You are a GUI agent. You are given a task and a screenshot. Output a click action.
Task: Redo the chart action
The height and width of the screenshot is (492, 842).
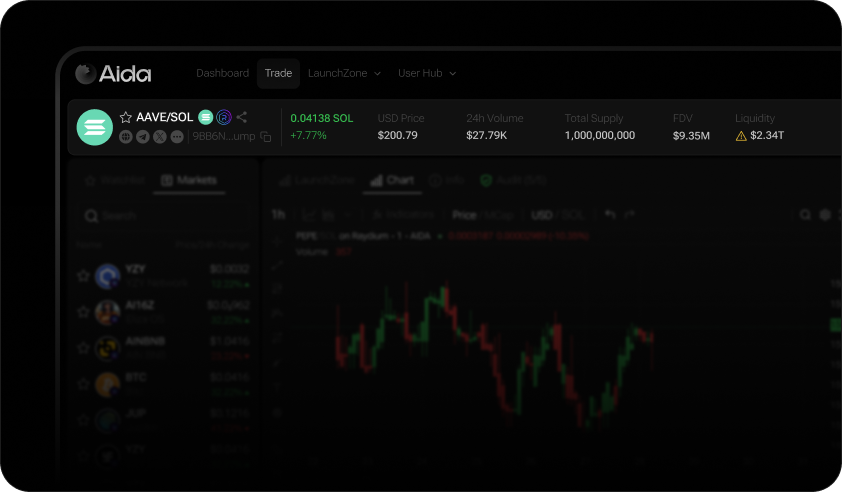coord(629,215)
